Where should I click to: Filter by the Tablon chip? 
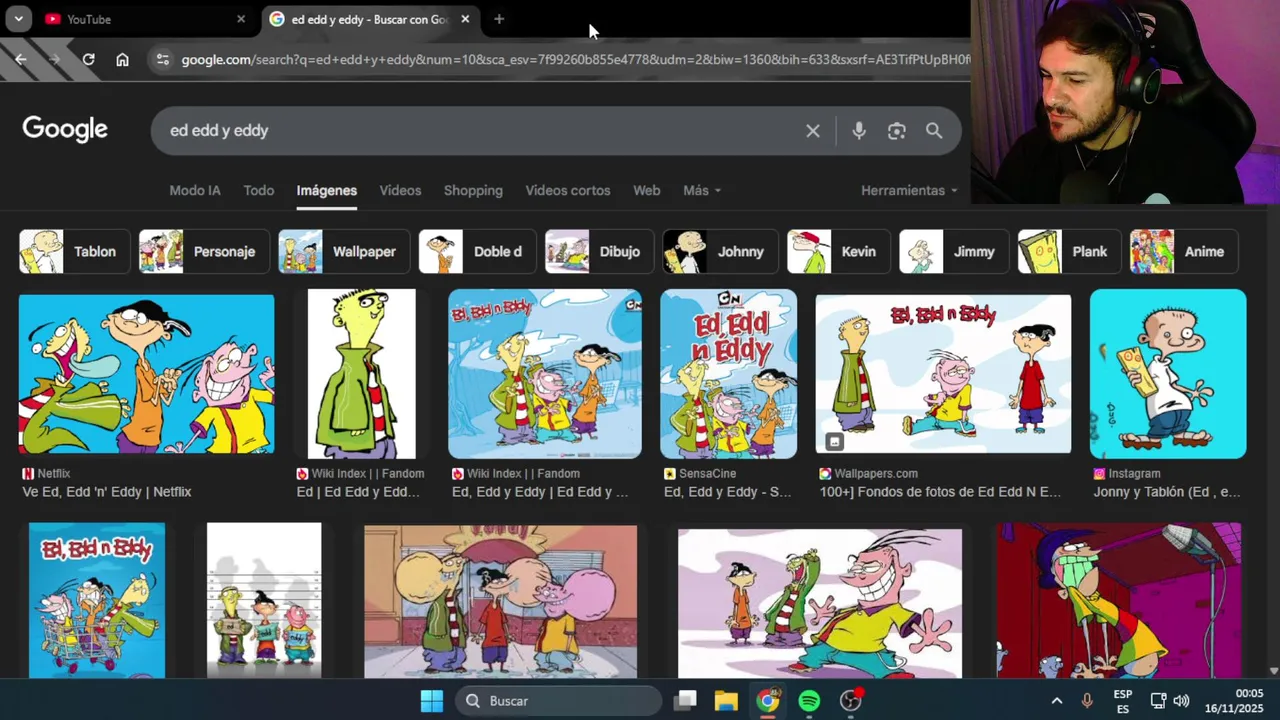tap(74, 252)
